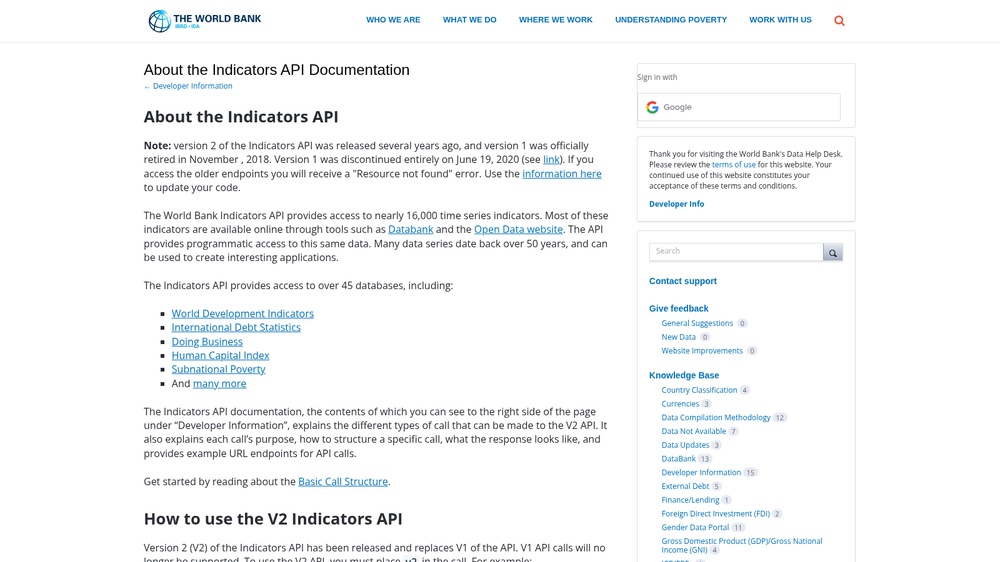Sign in with the Google button
Image resolution: width=1000 pixels, height=562 pixels.
click(x=739, y=107)
